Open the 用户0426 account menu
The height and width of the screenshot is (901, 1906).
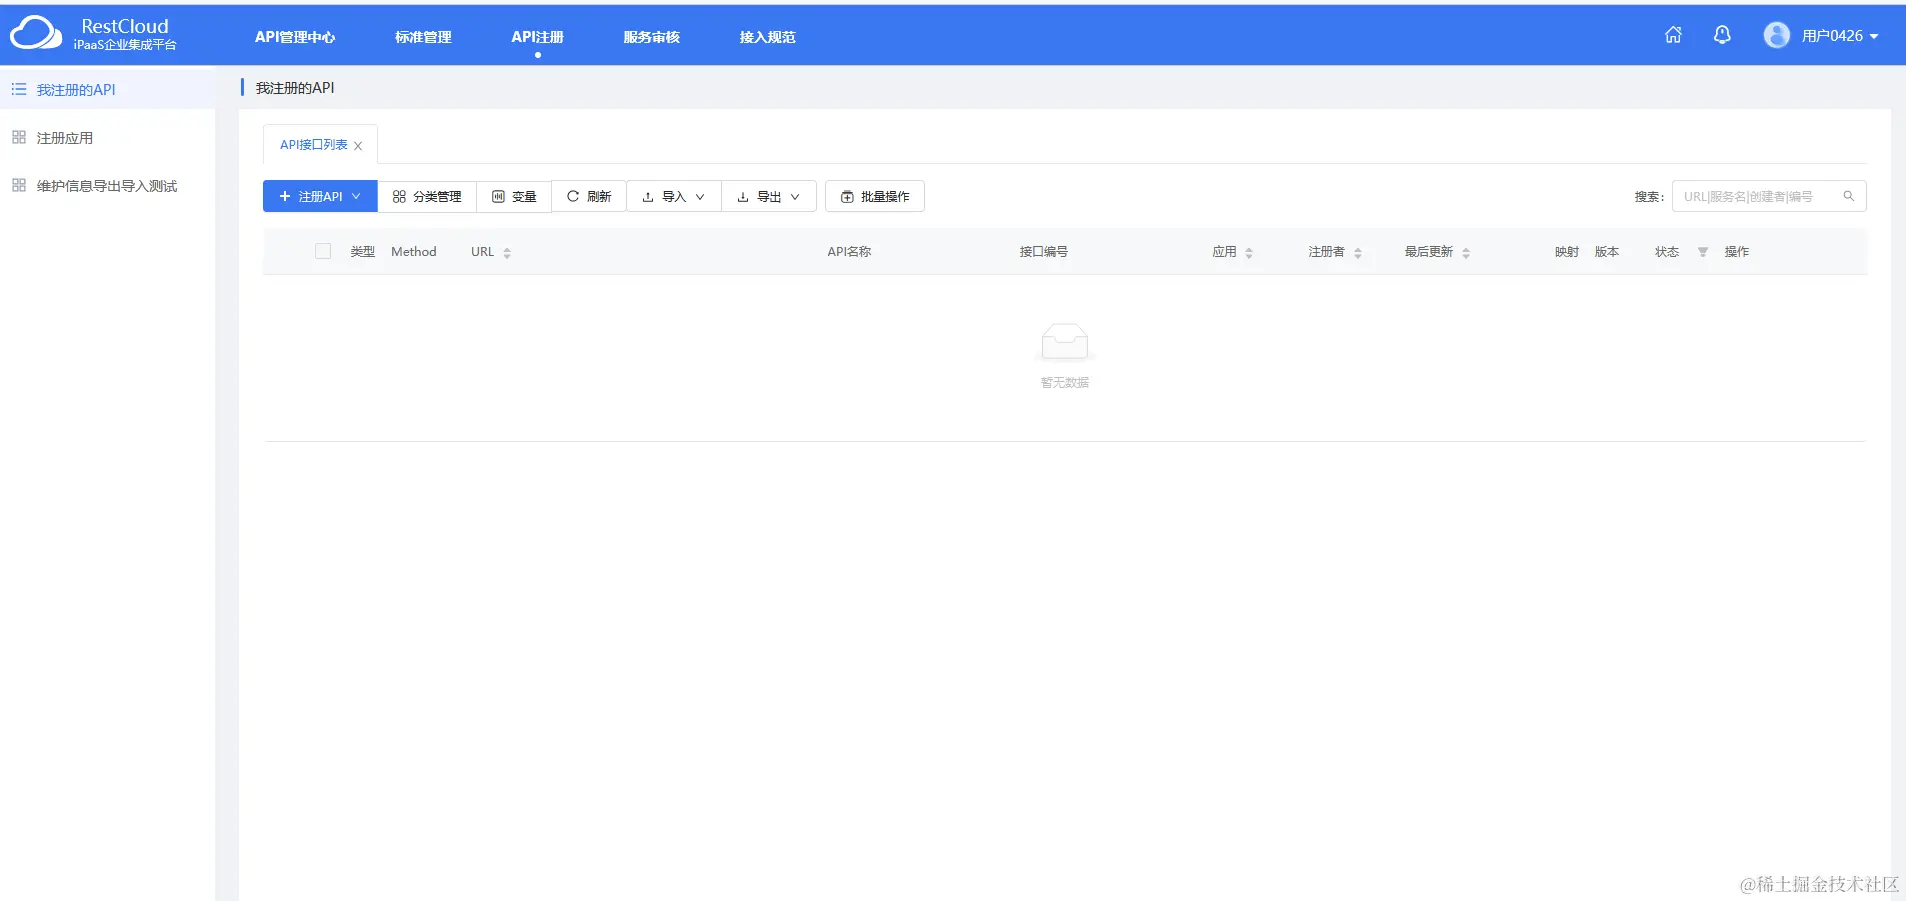(x=1840, y=35)
